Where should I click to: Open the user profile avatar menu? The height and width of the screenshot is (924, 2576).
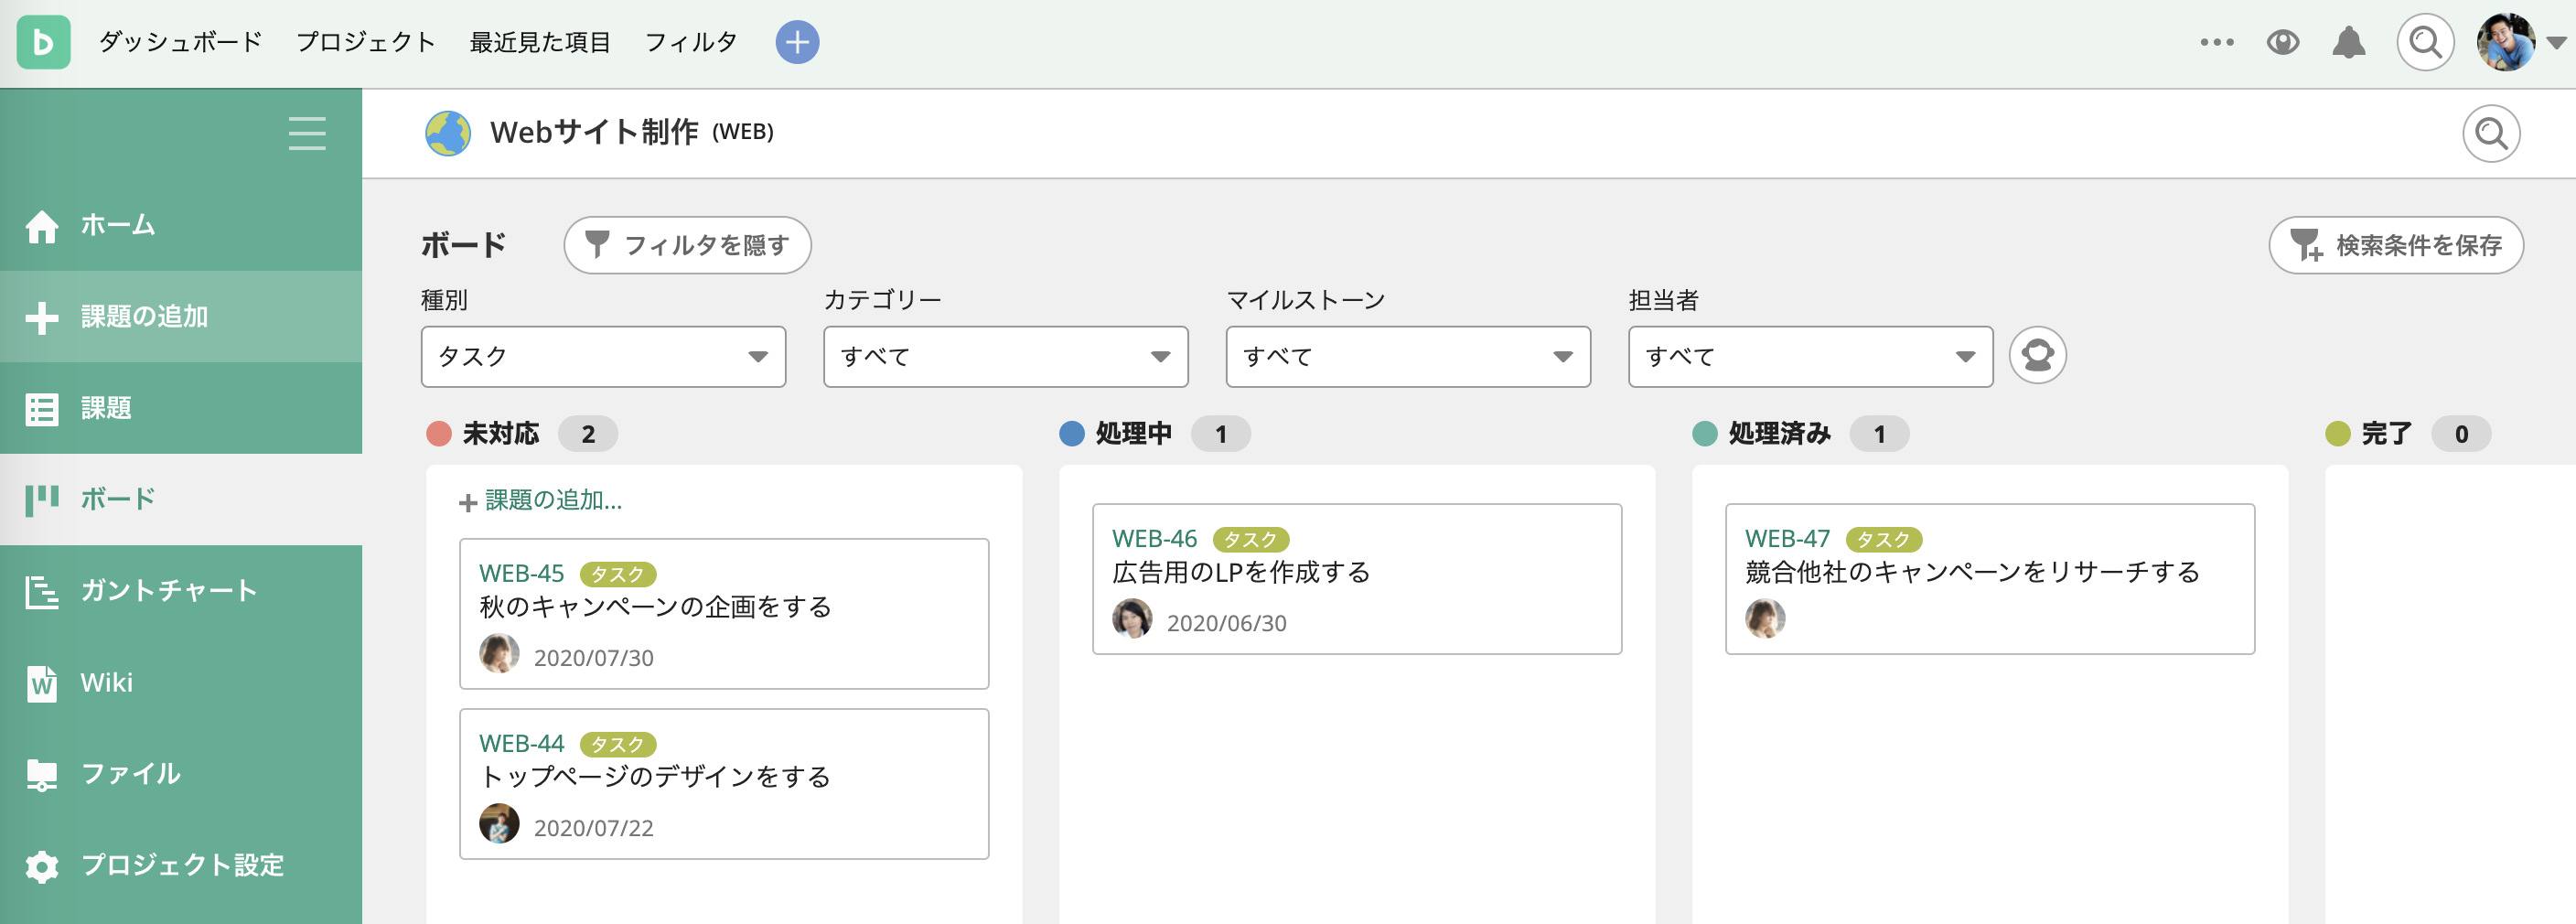click(x=2506, y=42)
